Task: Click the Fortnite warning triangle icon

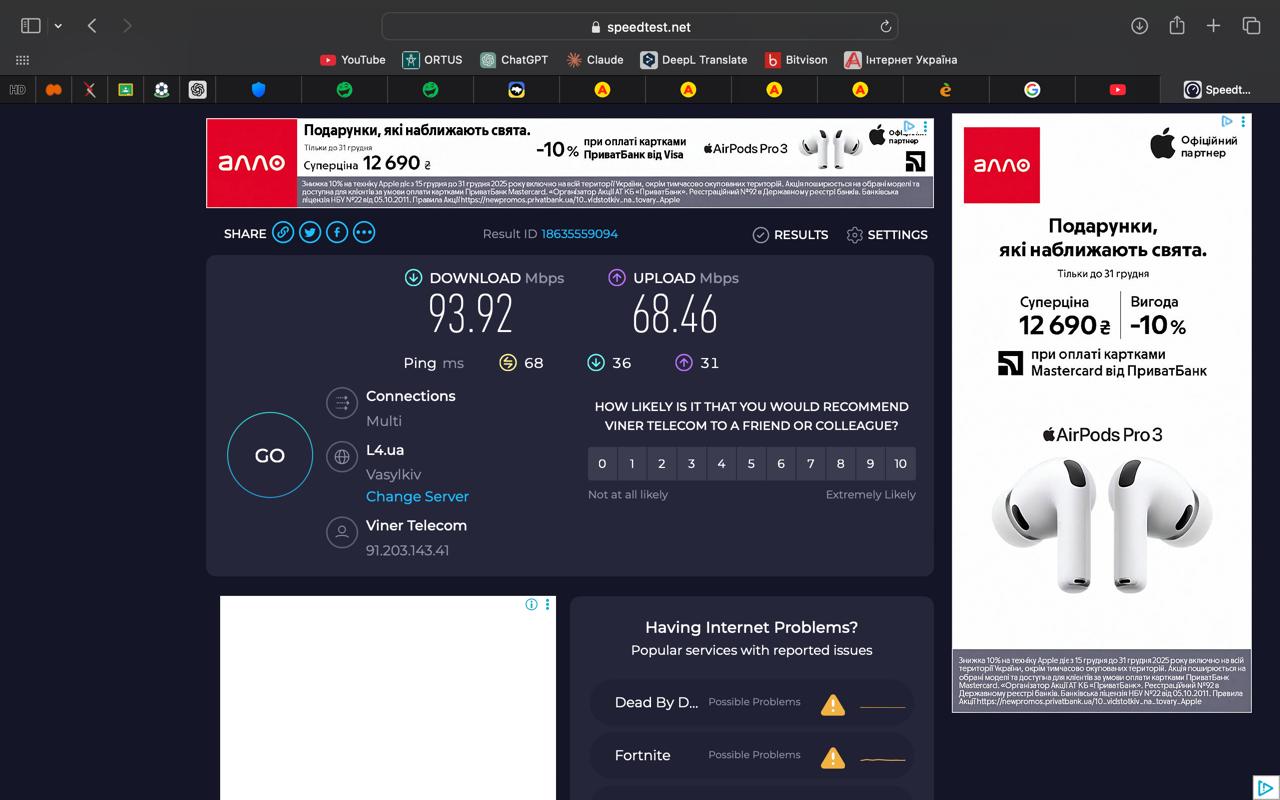Action: click(832, 758)
